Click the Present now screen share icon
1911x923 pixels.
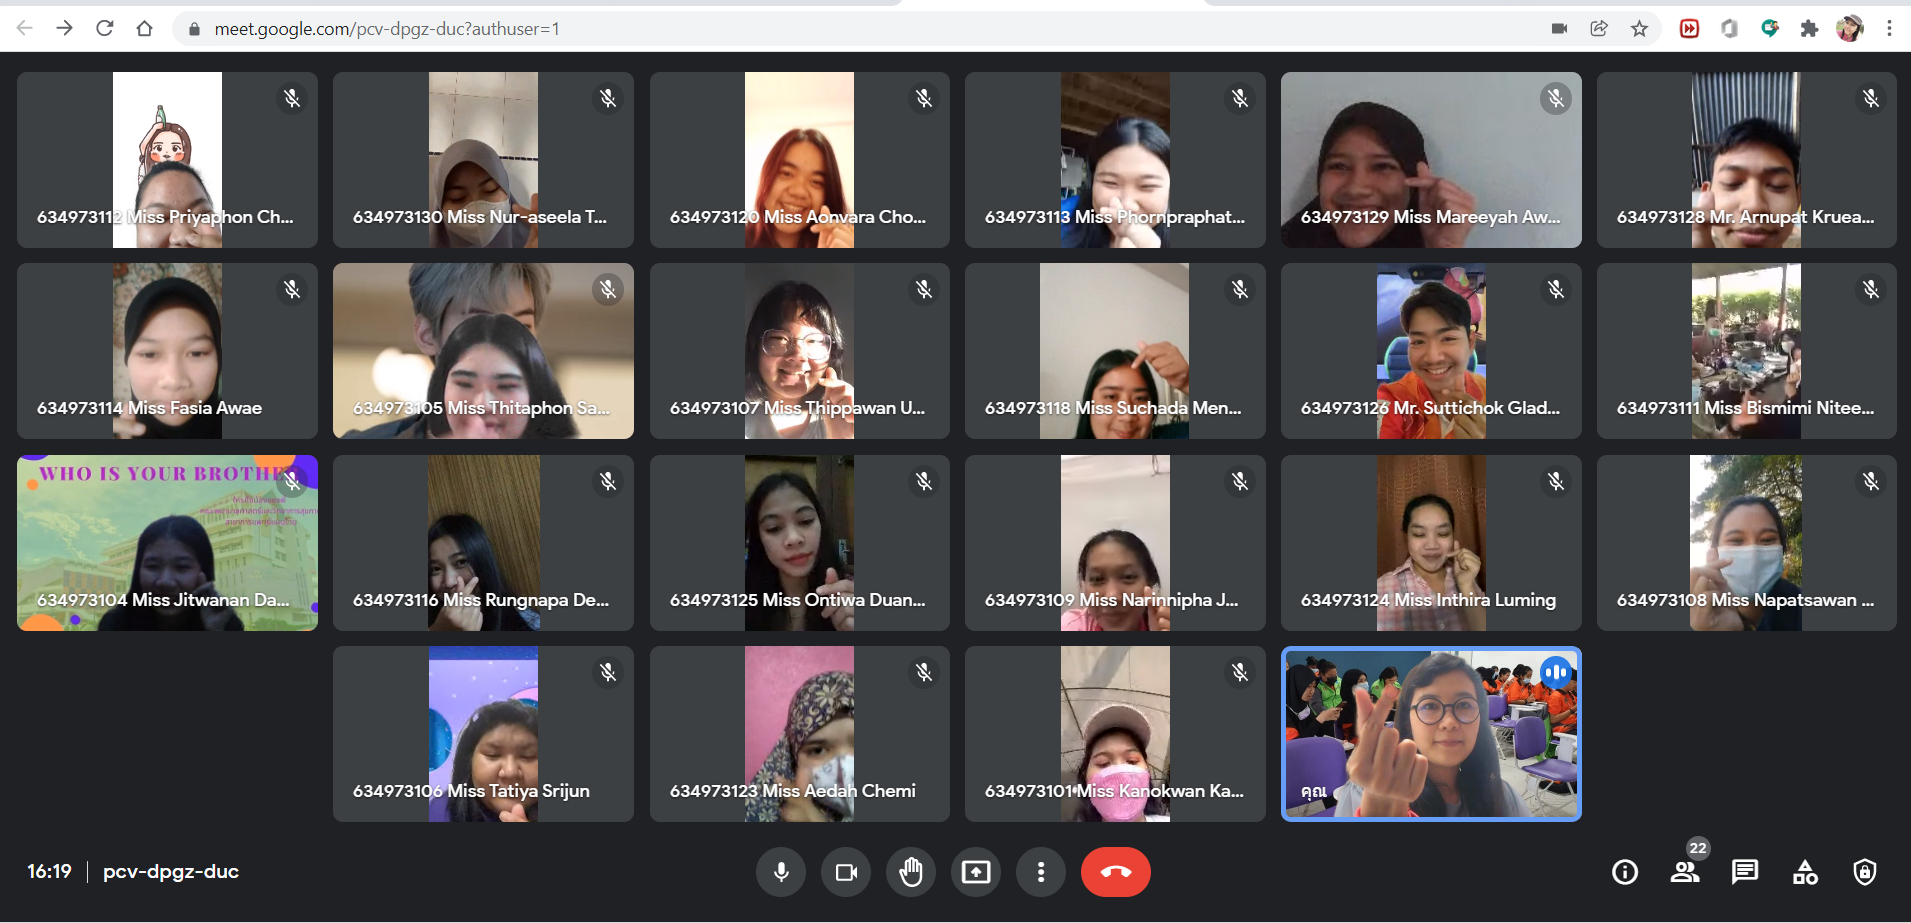[x=975, y=872]
